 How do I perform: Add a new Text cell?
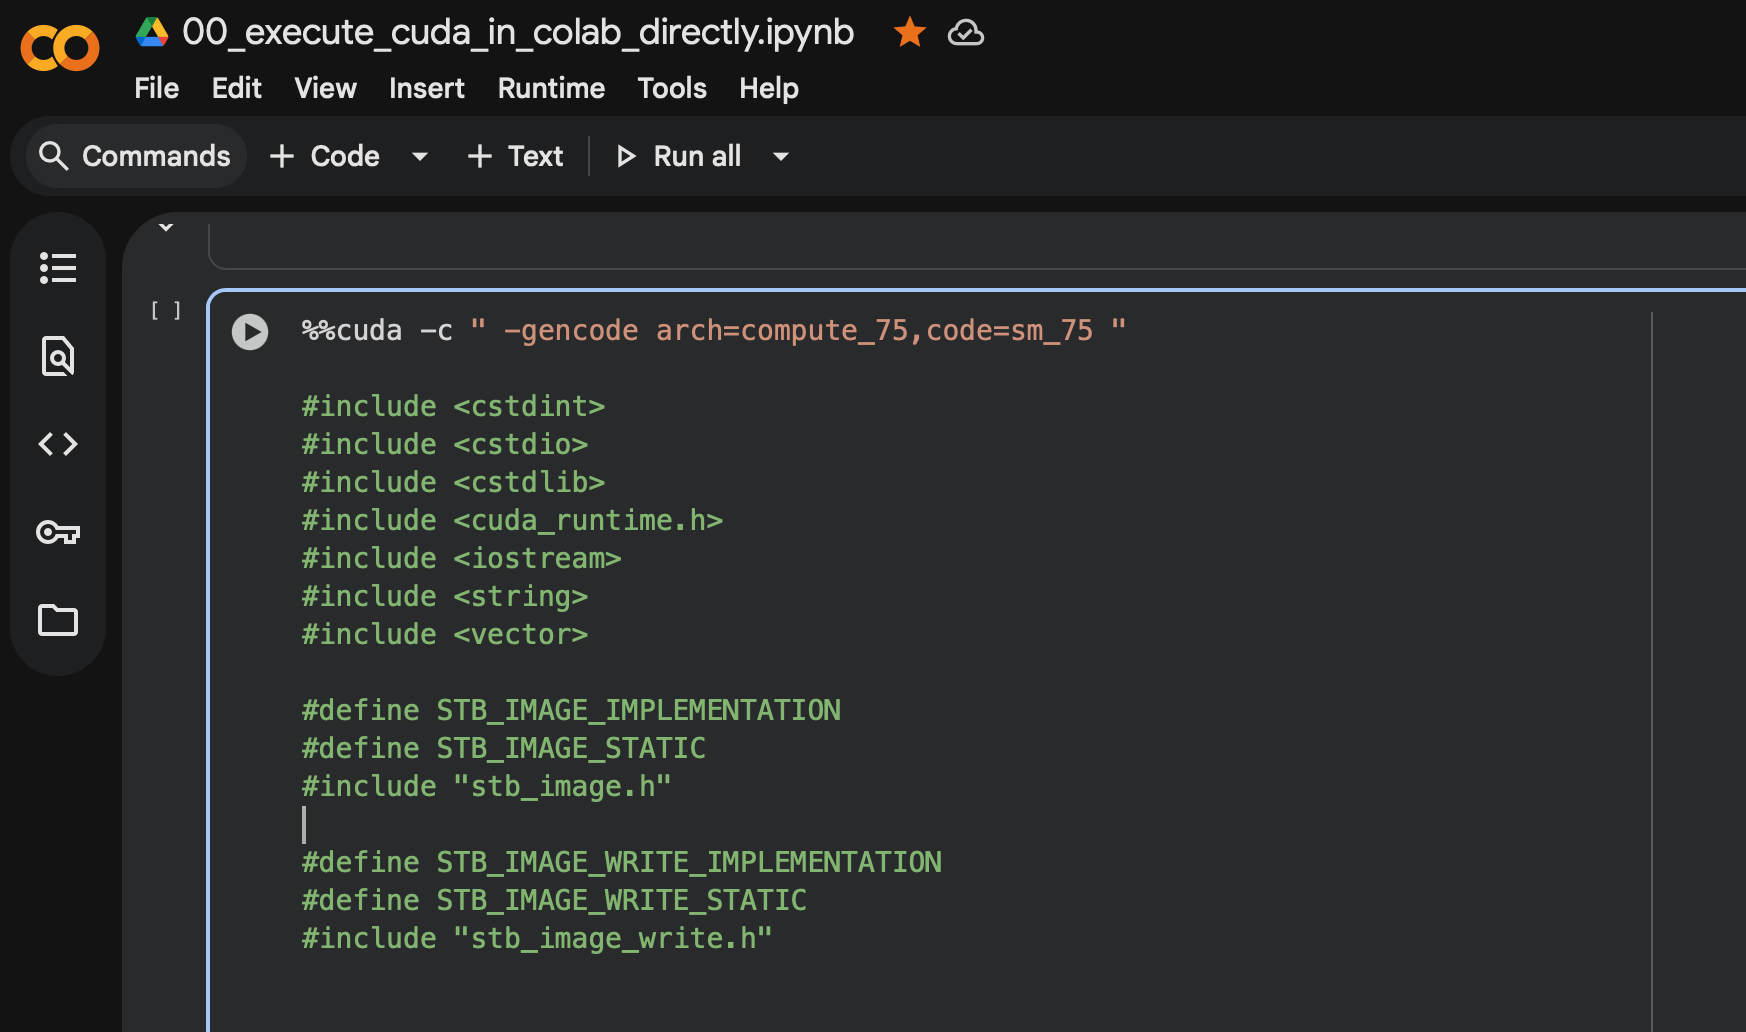[x=516, y=156]
